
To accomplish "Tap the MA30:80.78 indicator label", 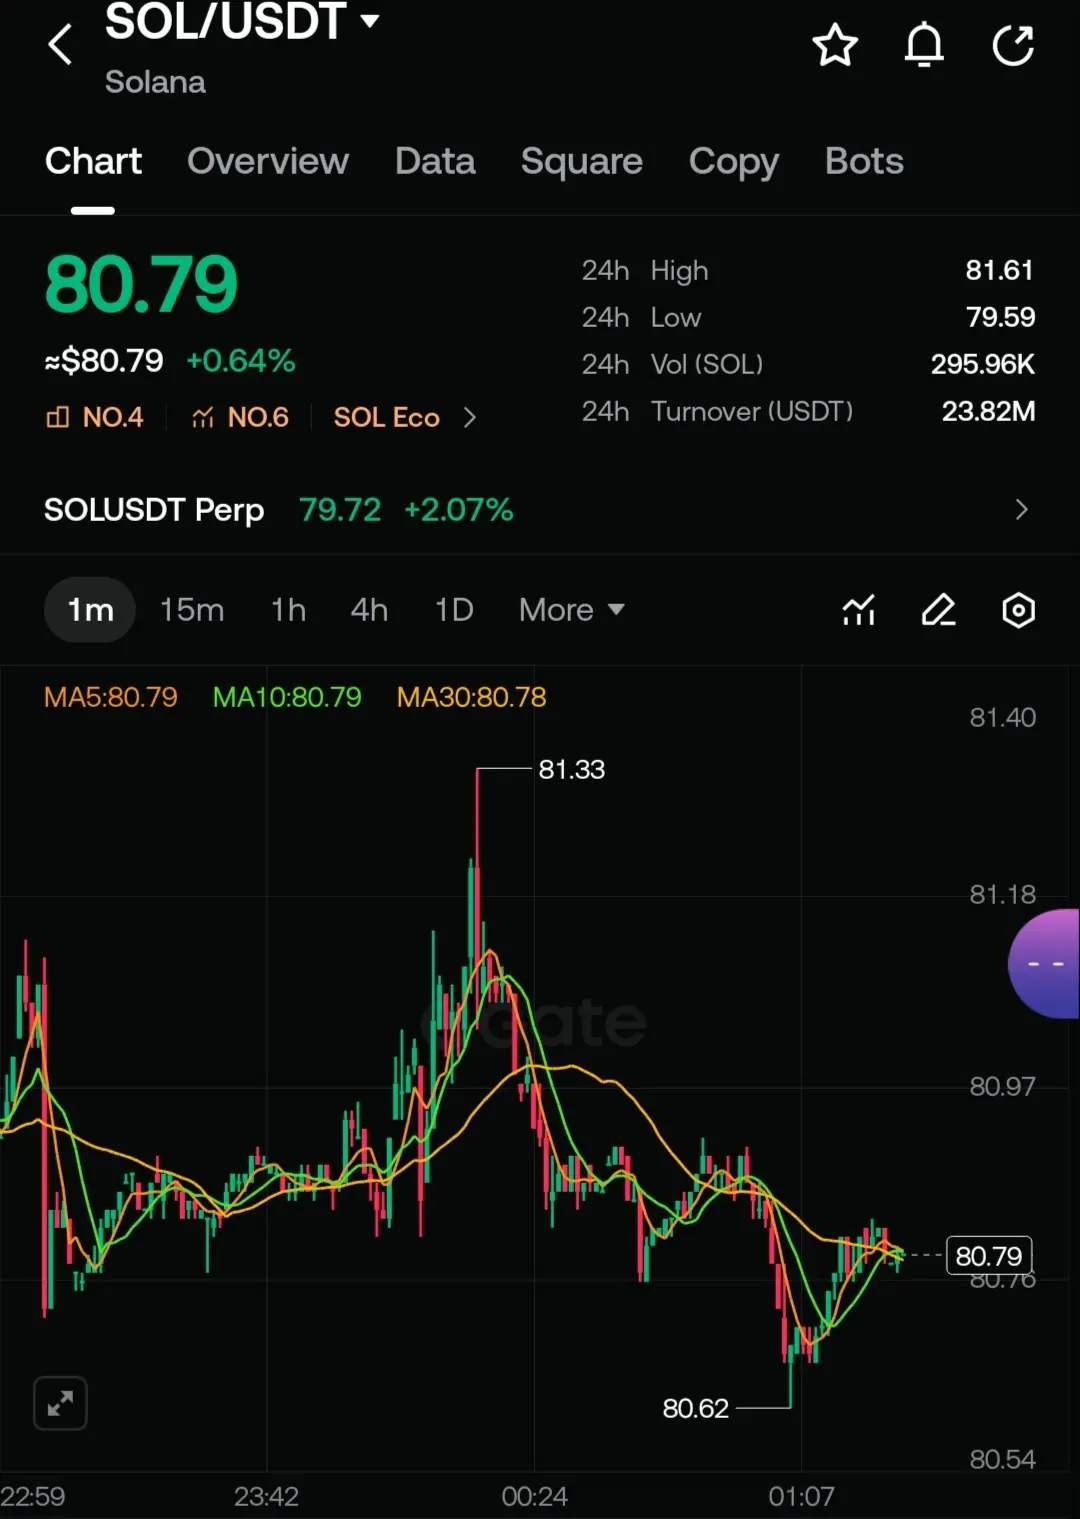I will (472, 697).
